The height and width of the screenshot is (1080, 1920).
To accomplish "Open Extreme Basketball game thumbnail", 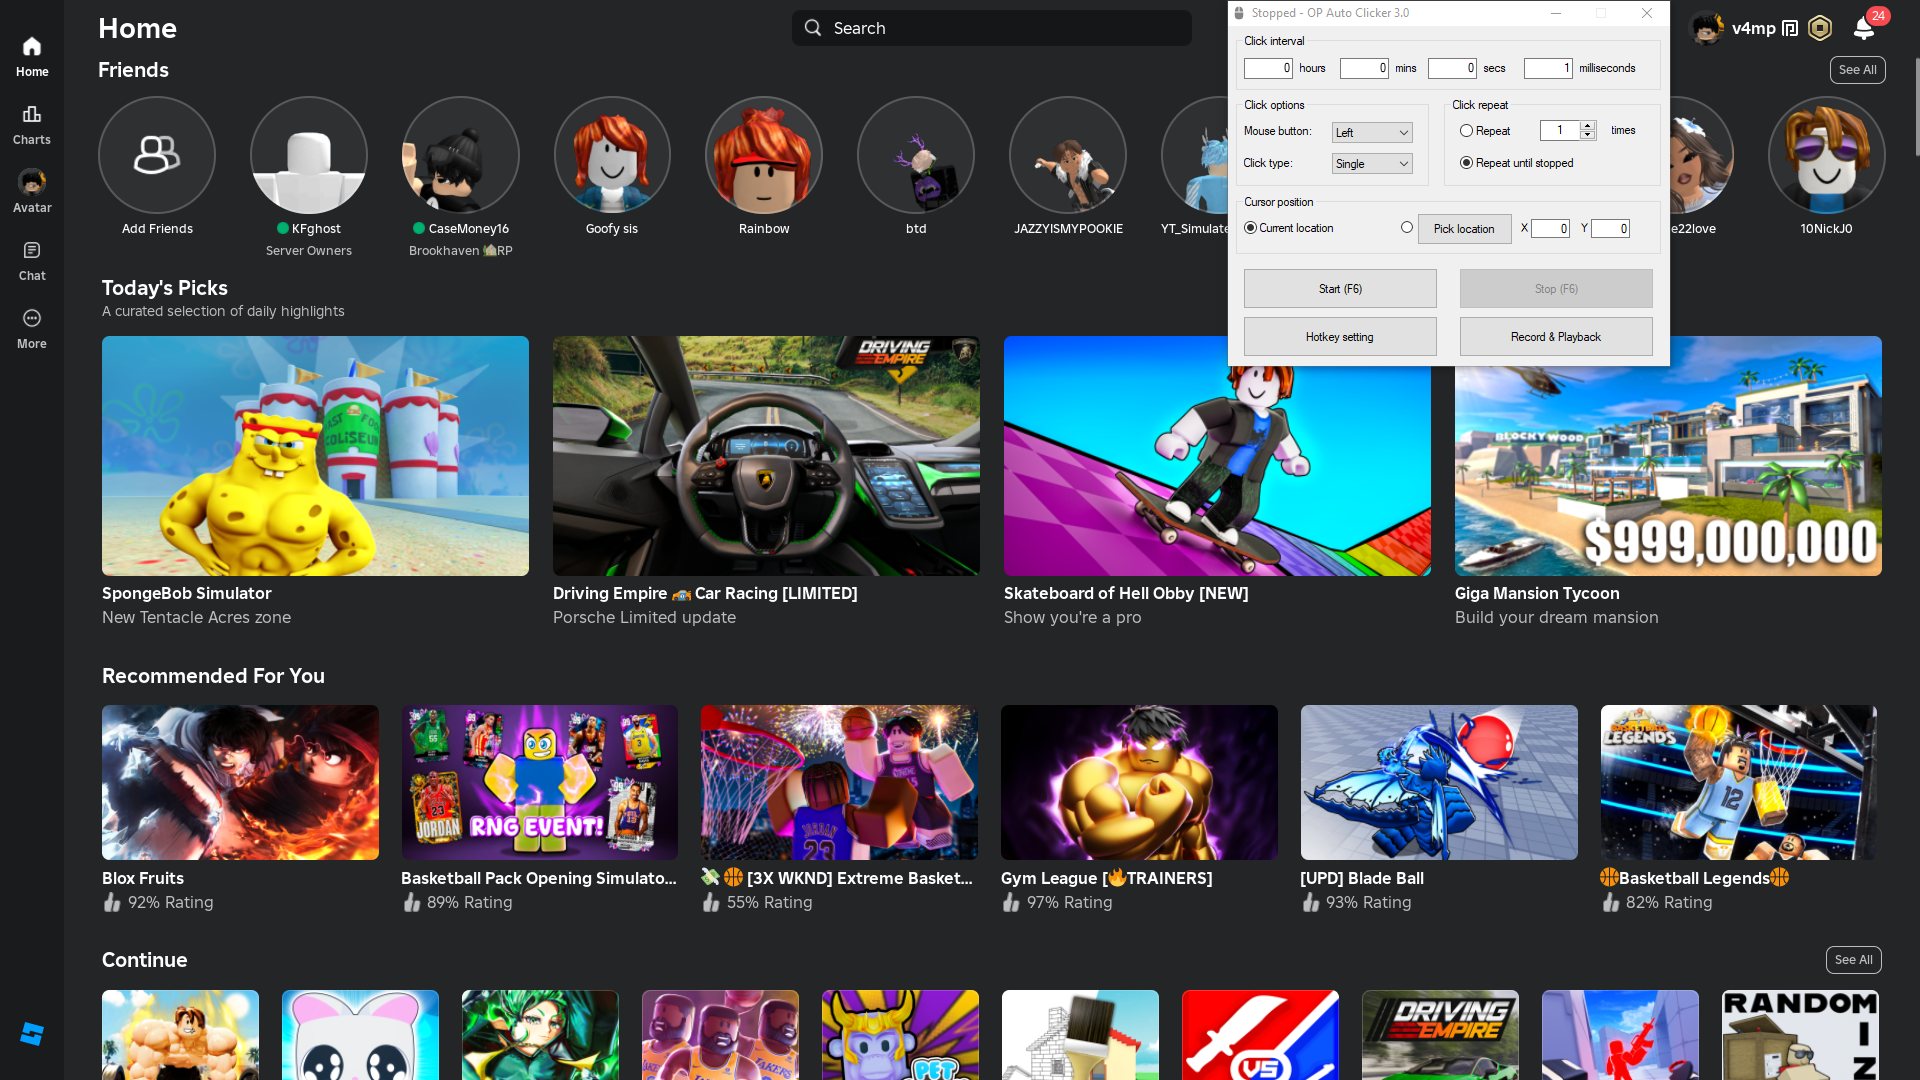I will coord(840,783).
